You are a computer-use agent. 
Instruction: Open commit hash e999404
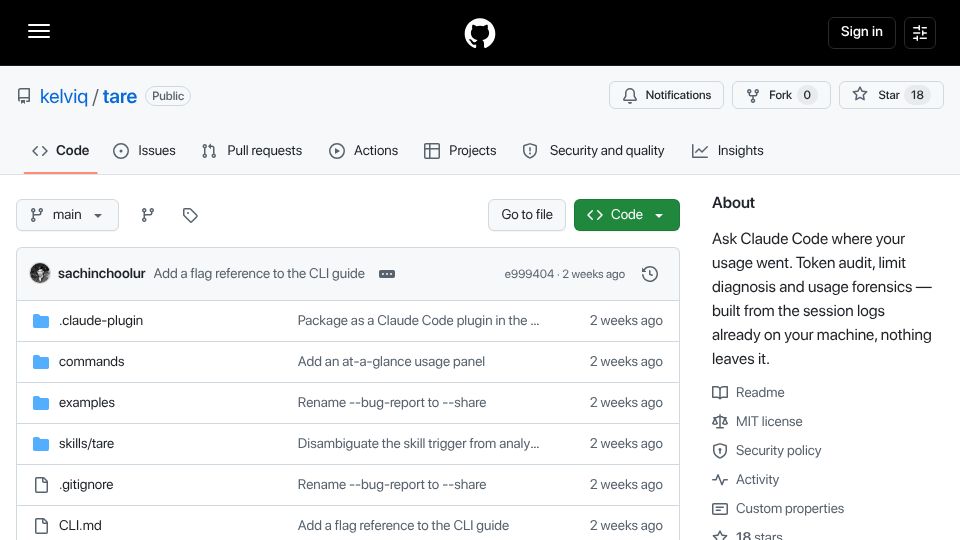pos(529,274)
